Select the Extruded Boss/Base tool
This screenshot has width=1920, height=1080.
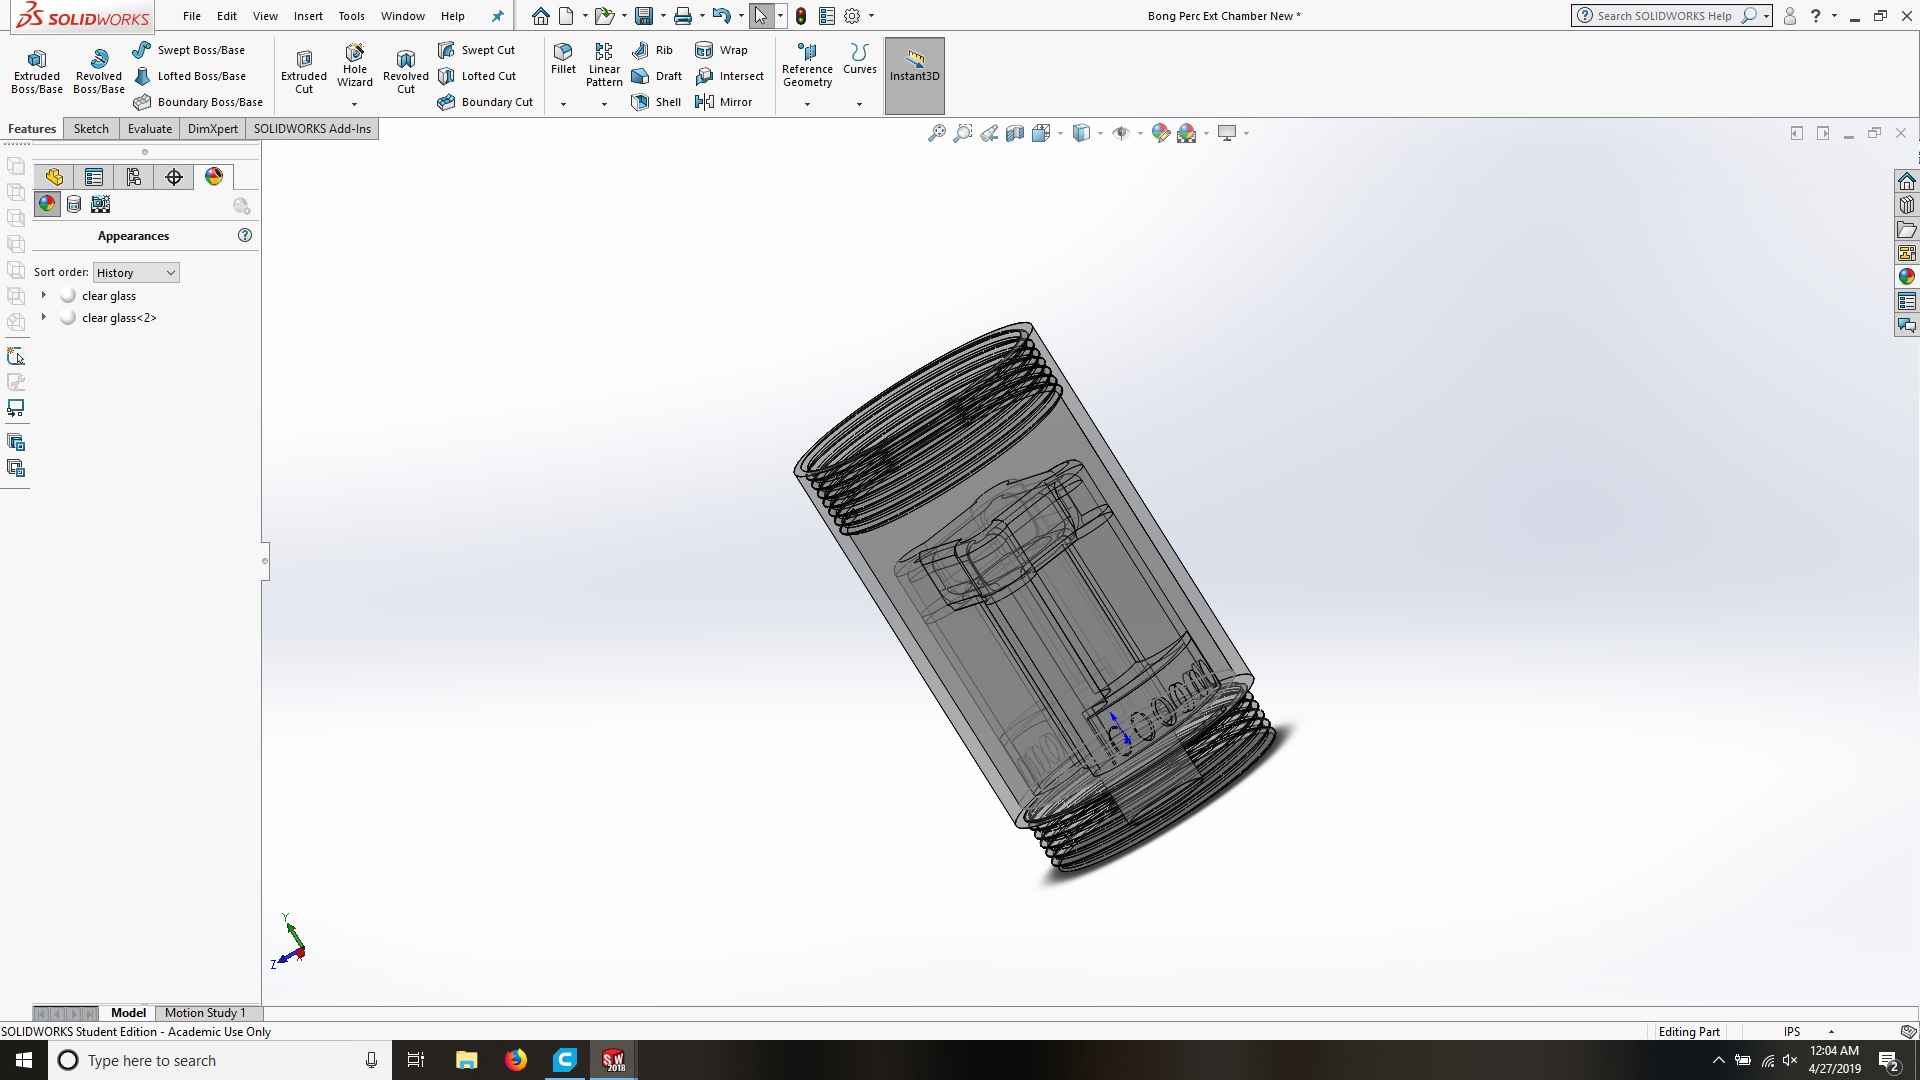tap(37, 71)
